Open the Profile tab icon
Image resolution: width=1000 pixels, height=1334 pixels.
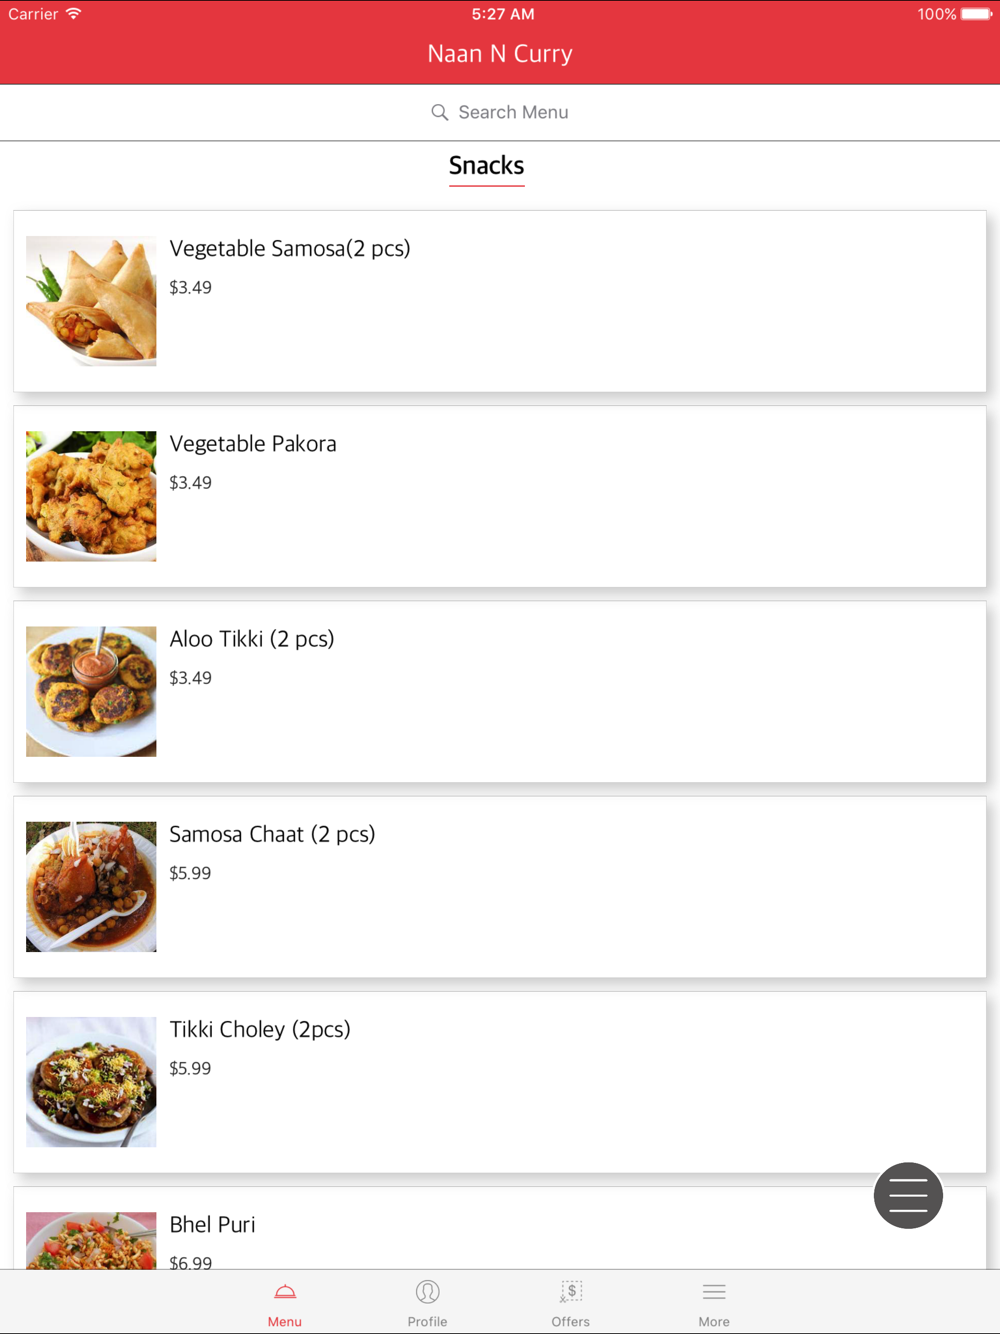[x=428, y=1292]
